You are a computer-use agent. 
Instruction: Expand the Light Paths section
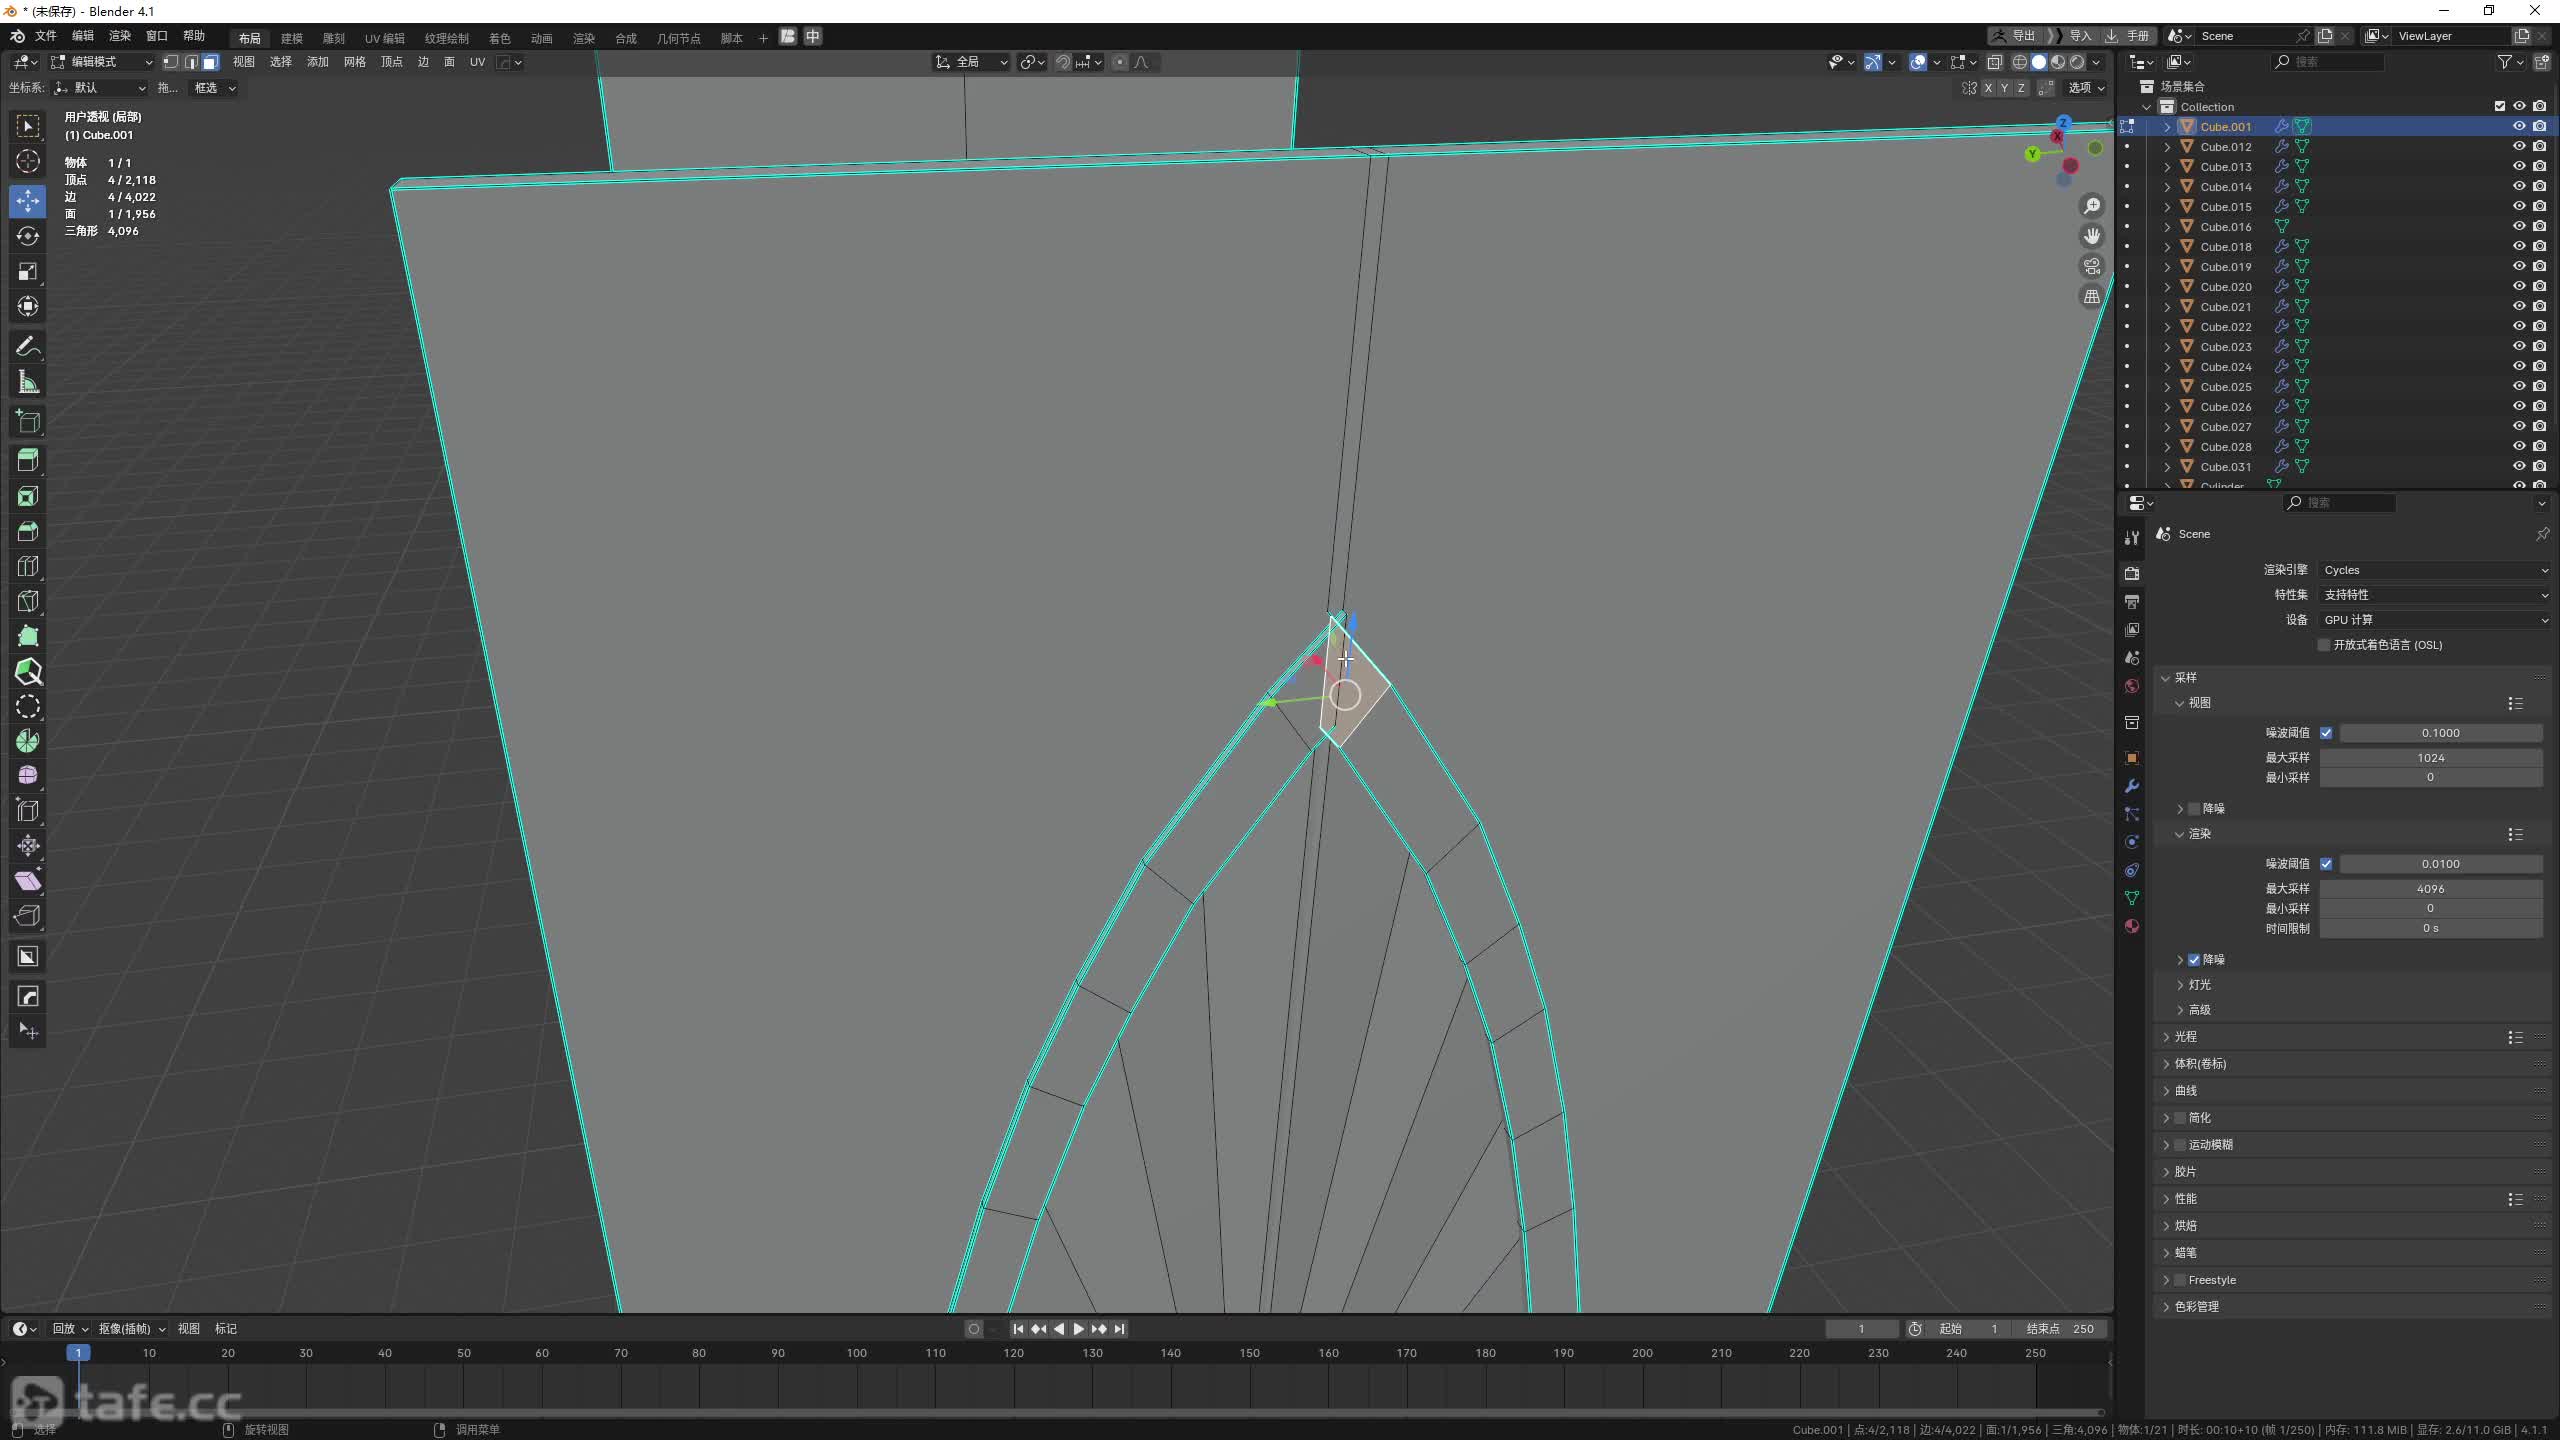[x=2186, y=1037]
